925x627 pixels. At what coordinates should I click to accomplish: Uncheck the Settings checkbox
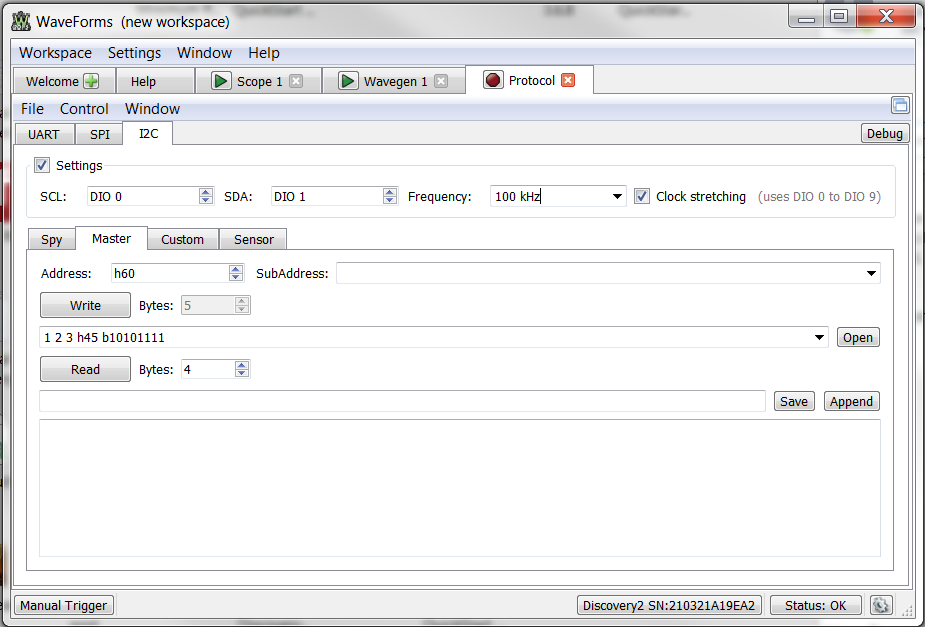point(41,165)
